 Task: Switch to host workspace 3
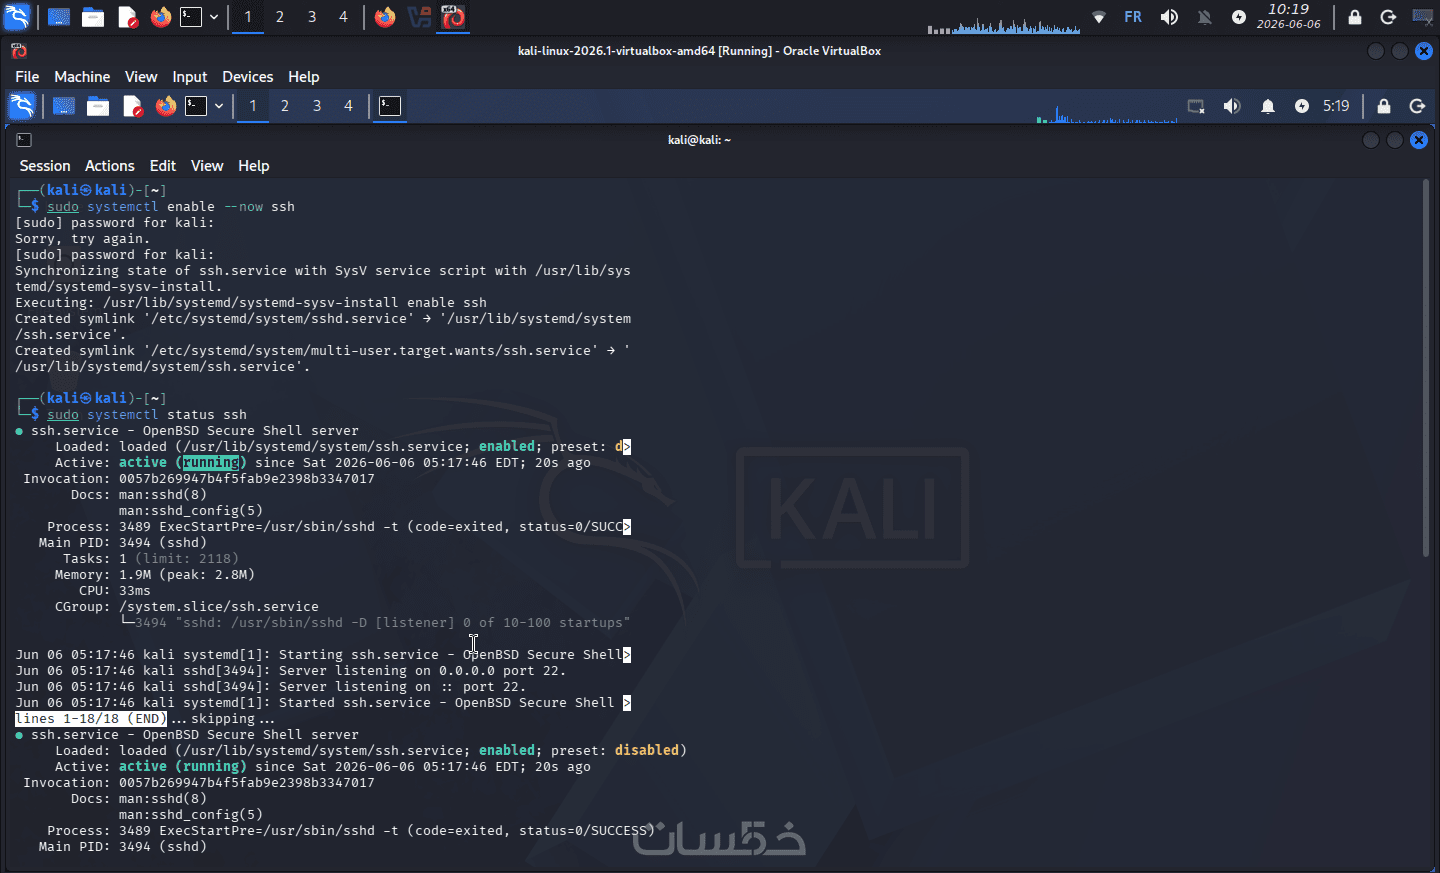(x=312, y=17)
